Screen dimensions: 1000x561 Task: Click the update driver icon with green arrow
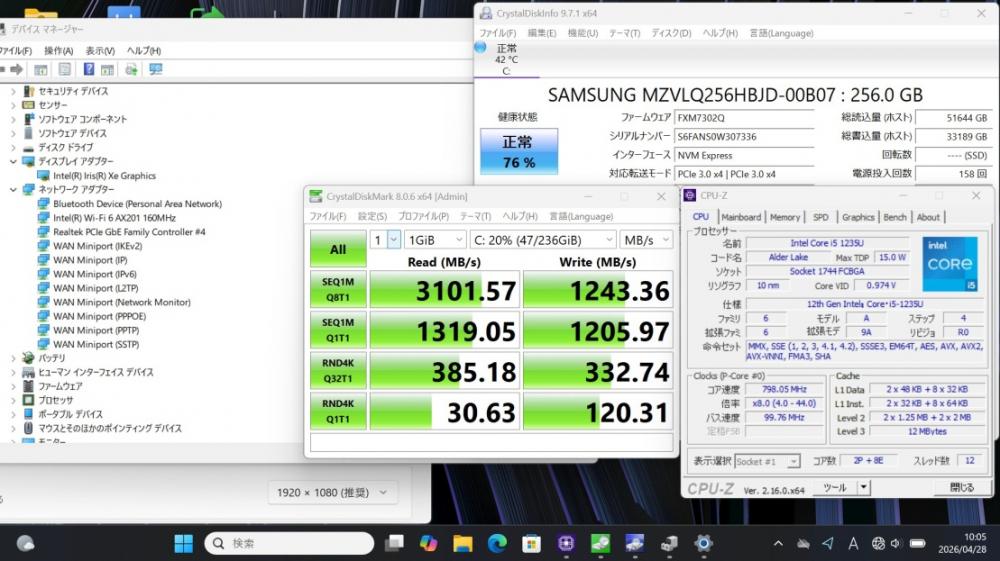pos(131,69)
